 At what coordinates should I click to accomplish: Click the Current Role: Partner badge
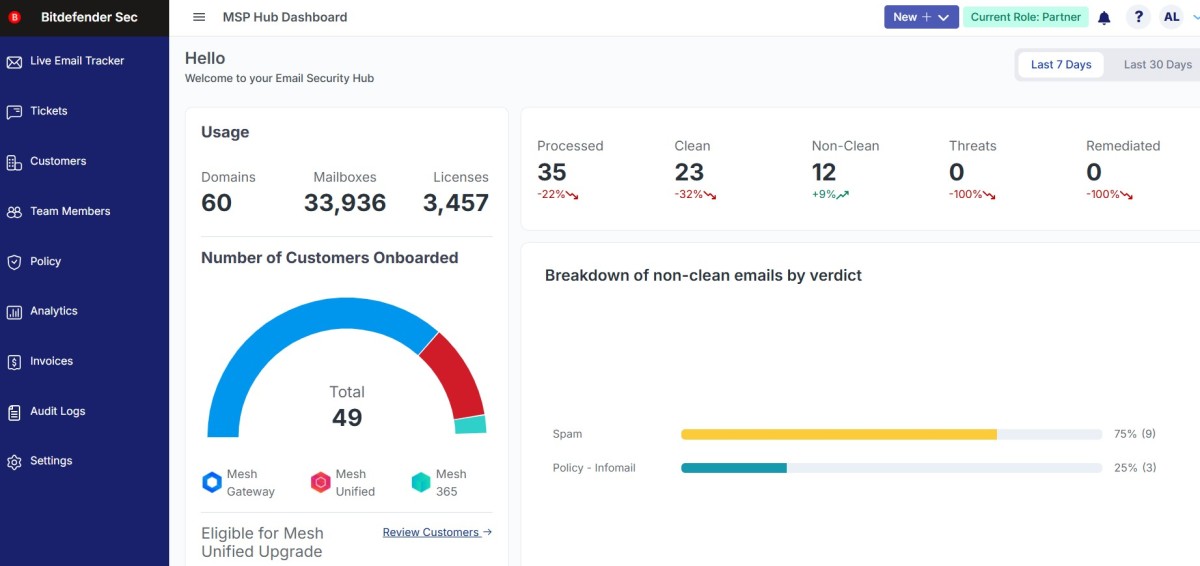point(1025,17)
